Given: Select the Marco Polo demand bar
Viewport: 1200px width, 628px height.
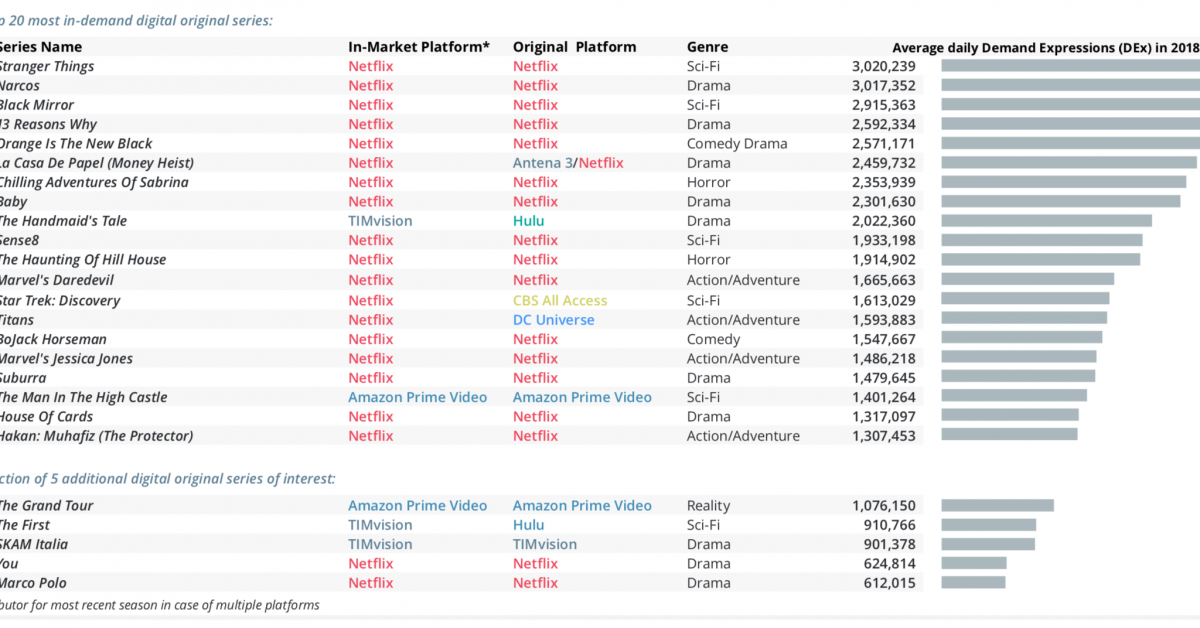Looking at the screenshot, I should pyautogui.click(x=973, y=583).
